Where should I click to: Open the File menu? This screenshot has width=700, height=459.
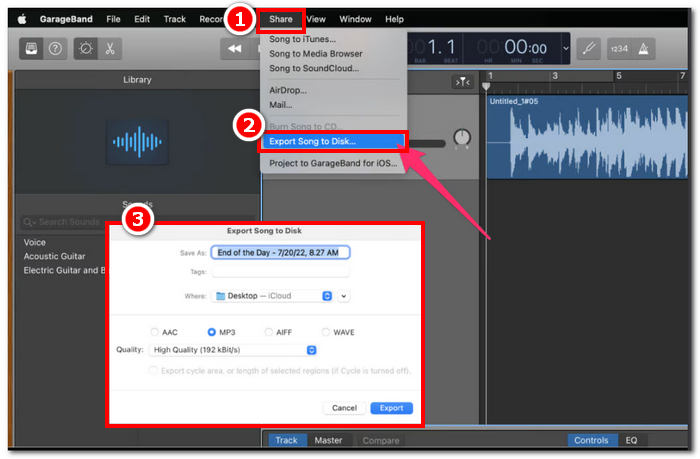113,19
